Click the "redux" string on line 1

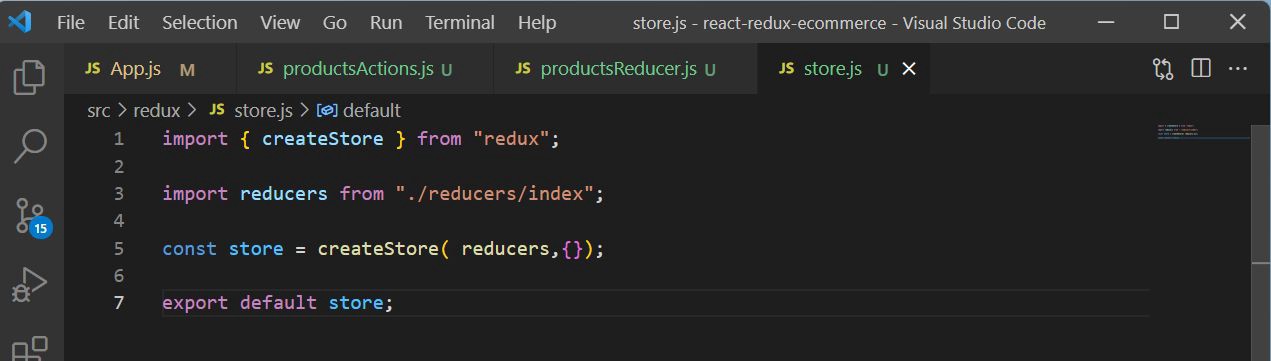pyautogui.click(x=511, y=139)
